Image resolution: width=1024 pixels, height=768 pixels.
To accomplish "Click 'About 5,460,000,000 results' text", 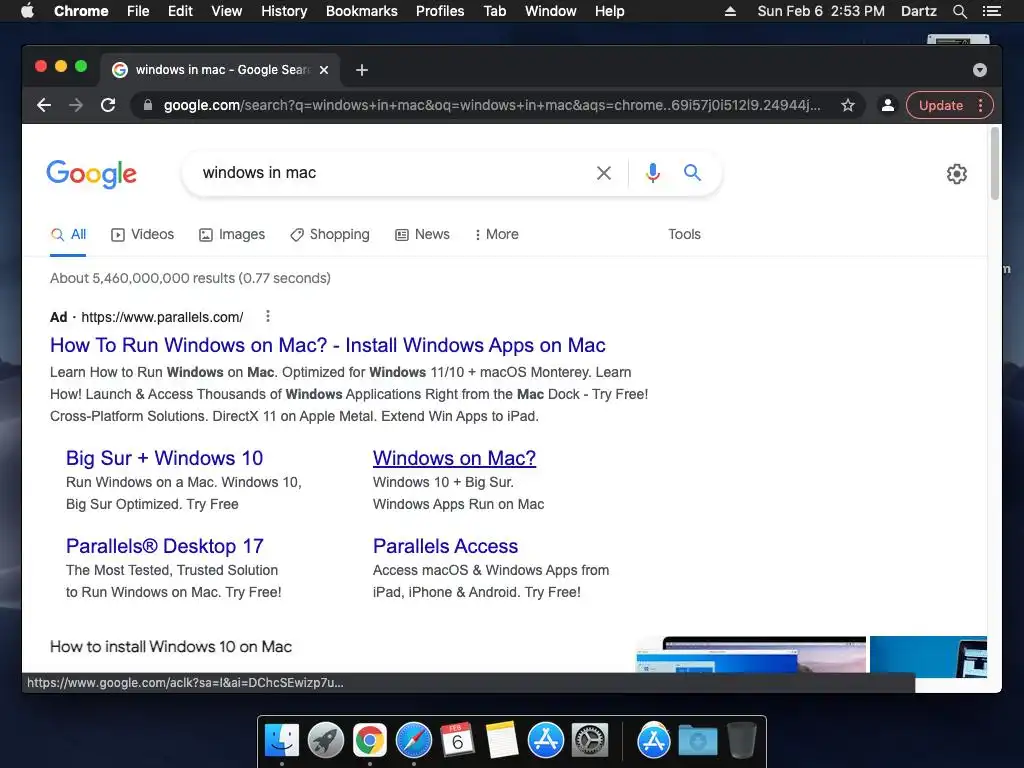I will pyautogui.click(x=191, y=278).
